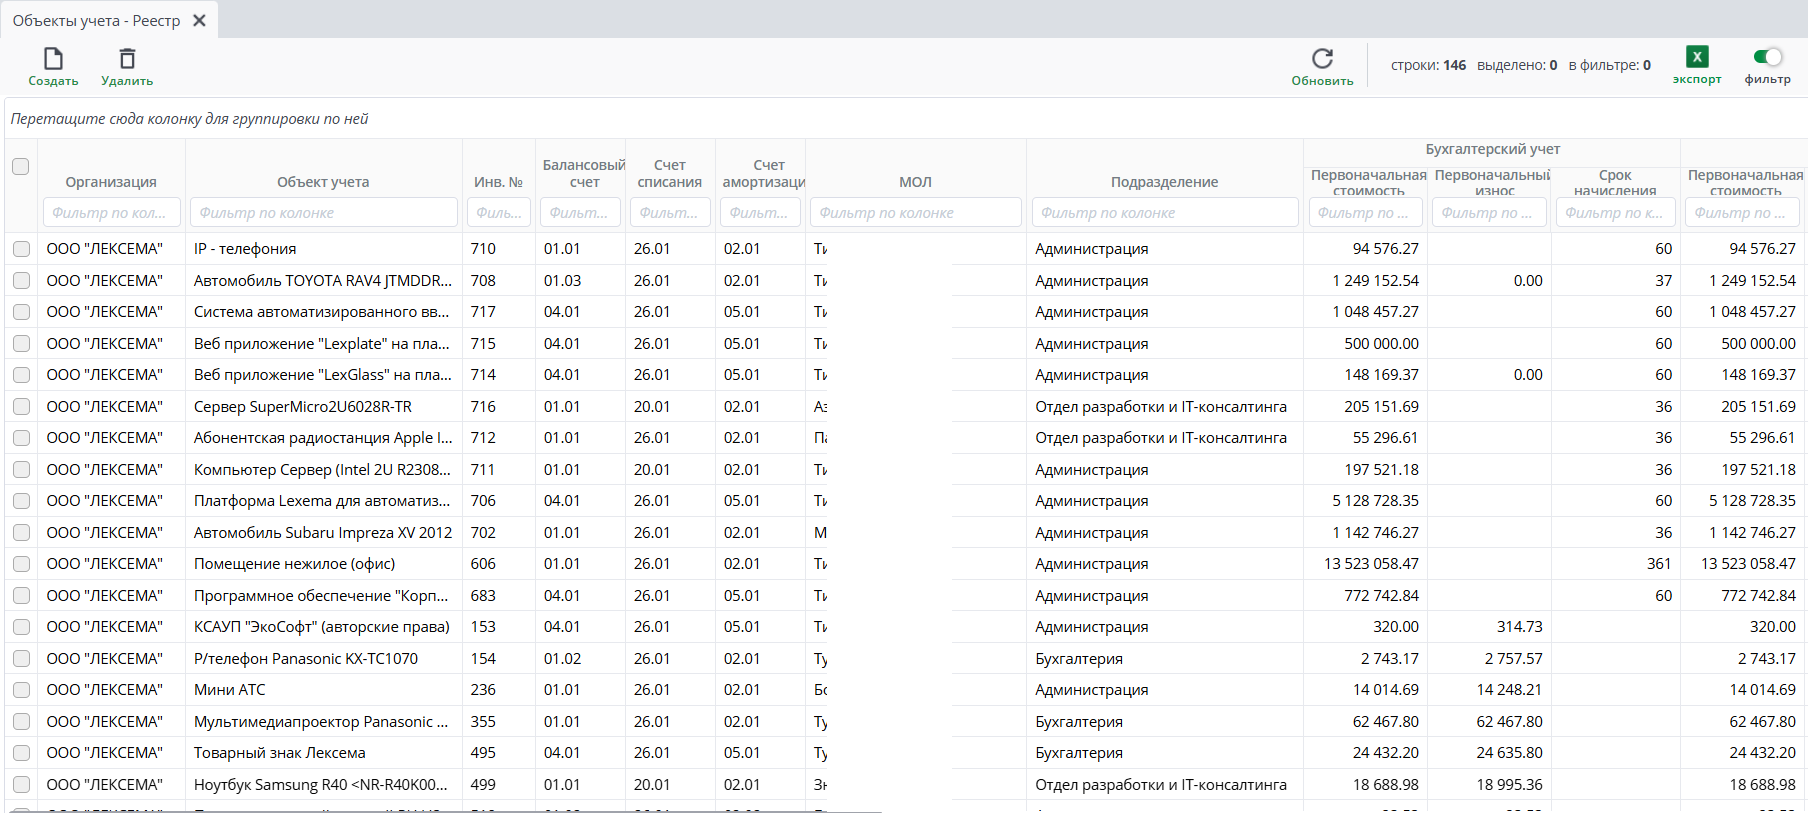
Task: Close the Объекты учета - Реестр tab
Action: [200, 20]
